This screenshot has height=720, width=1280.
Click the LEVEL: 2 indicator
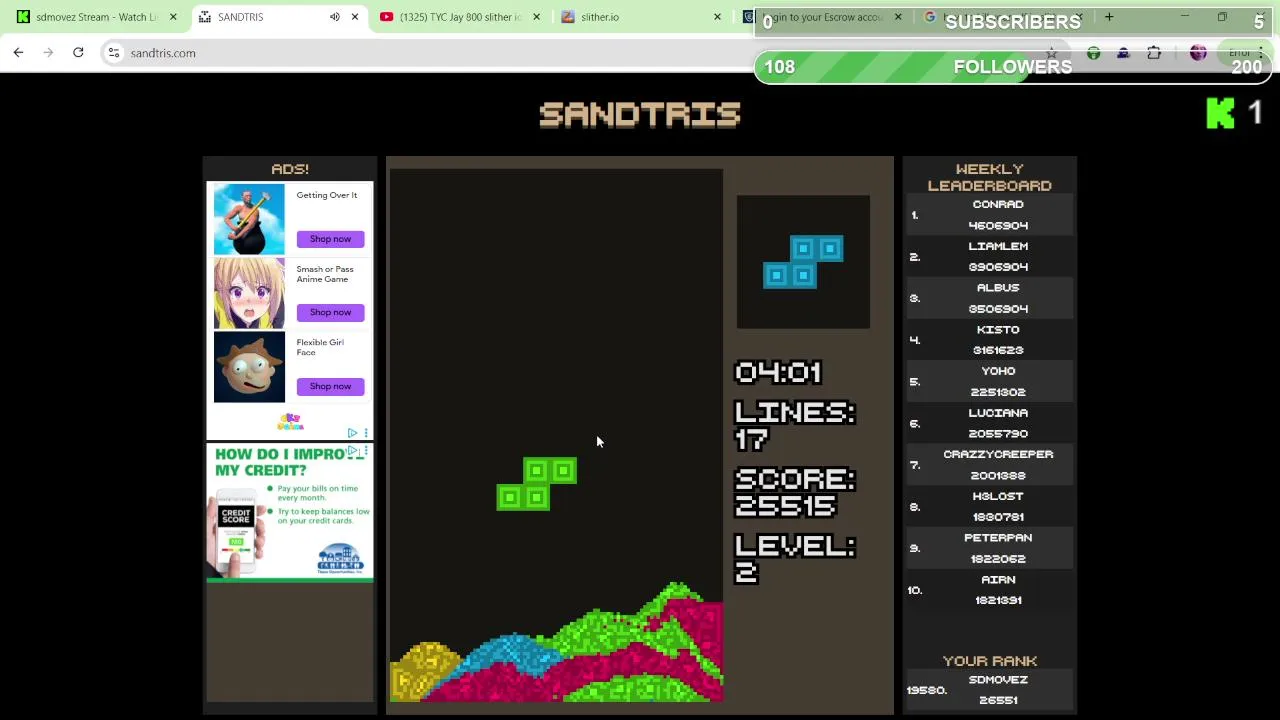pos(794,558)
